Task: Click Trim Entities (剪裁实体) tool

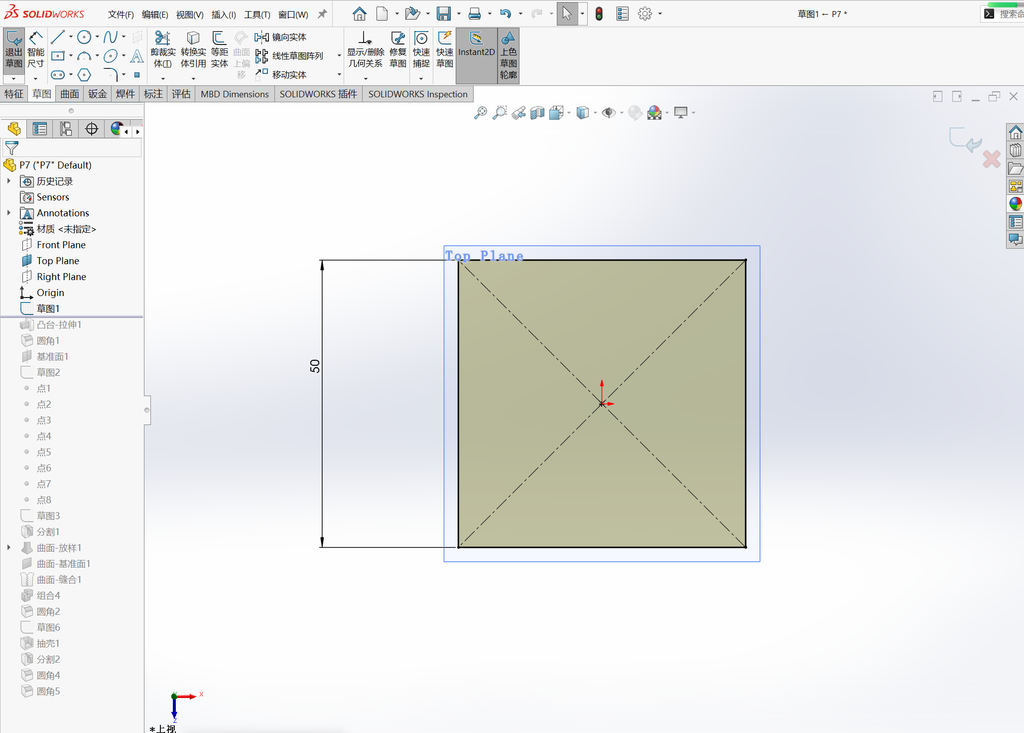Action: 163,50
